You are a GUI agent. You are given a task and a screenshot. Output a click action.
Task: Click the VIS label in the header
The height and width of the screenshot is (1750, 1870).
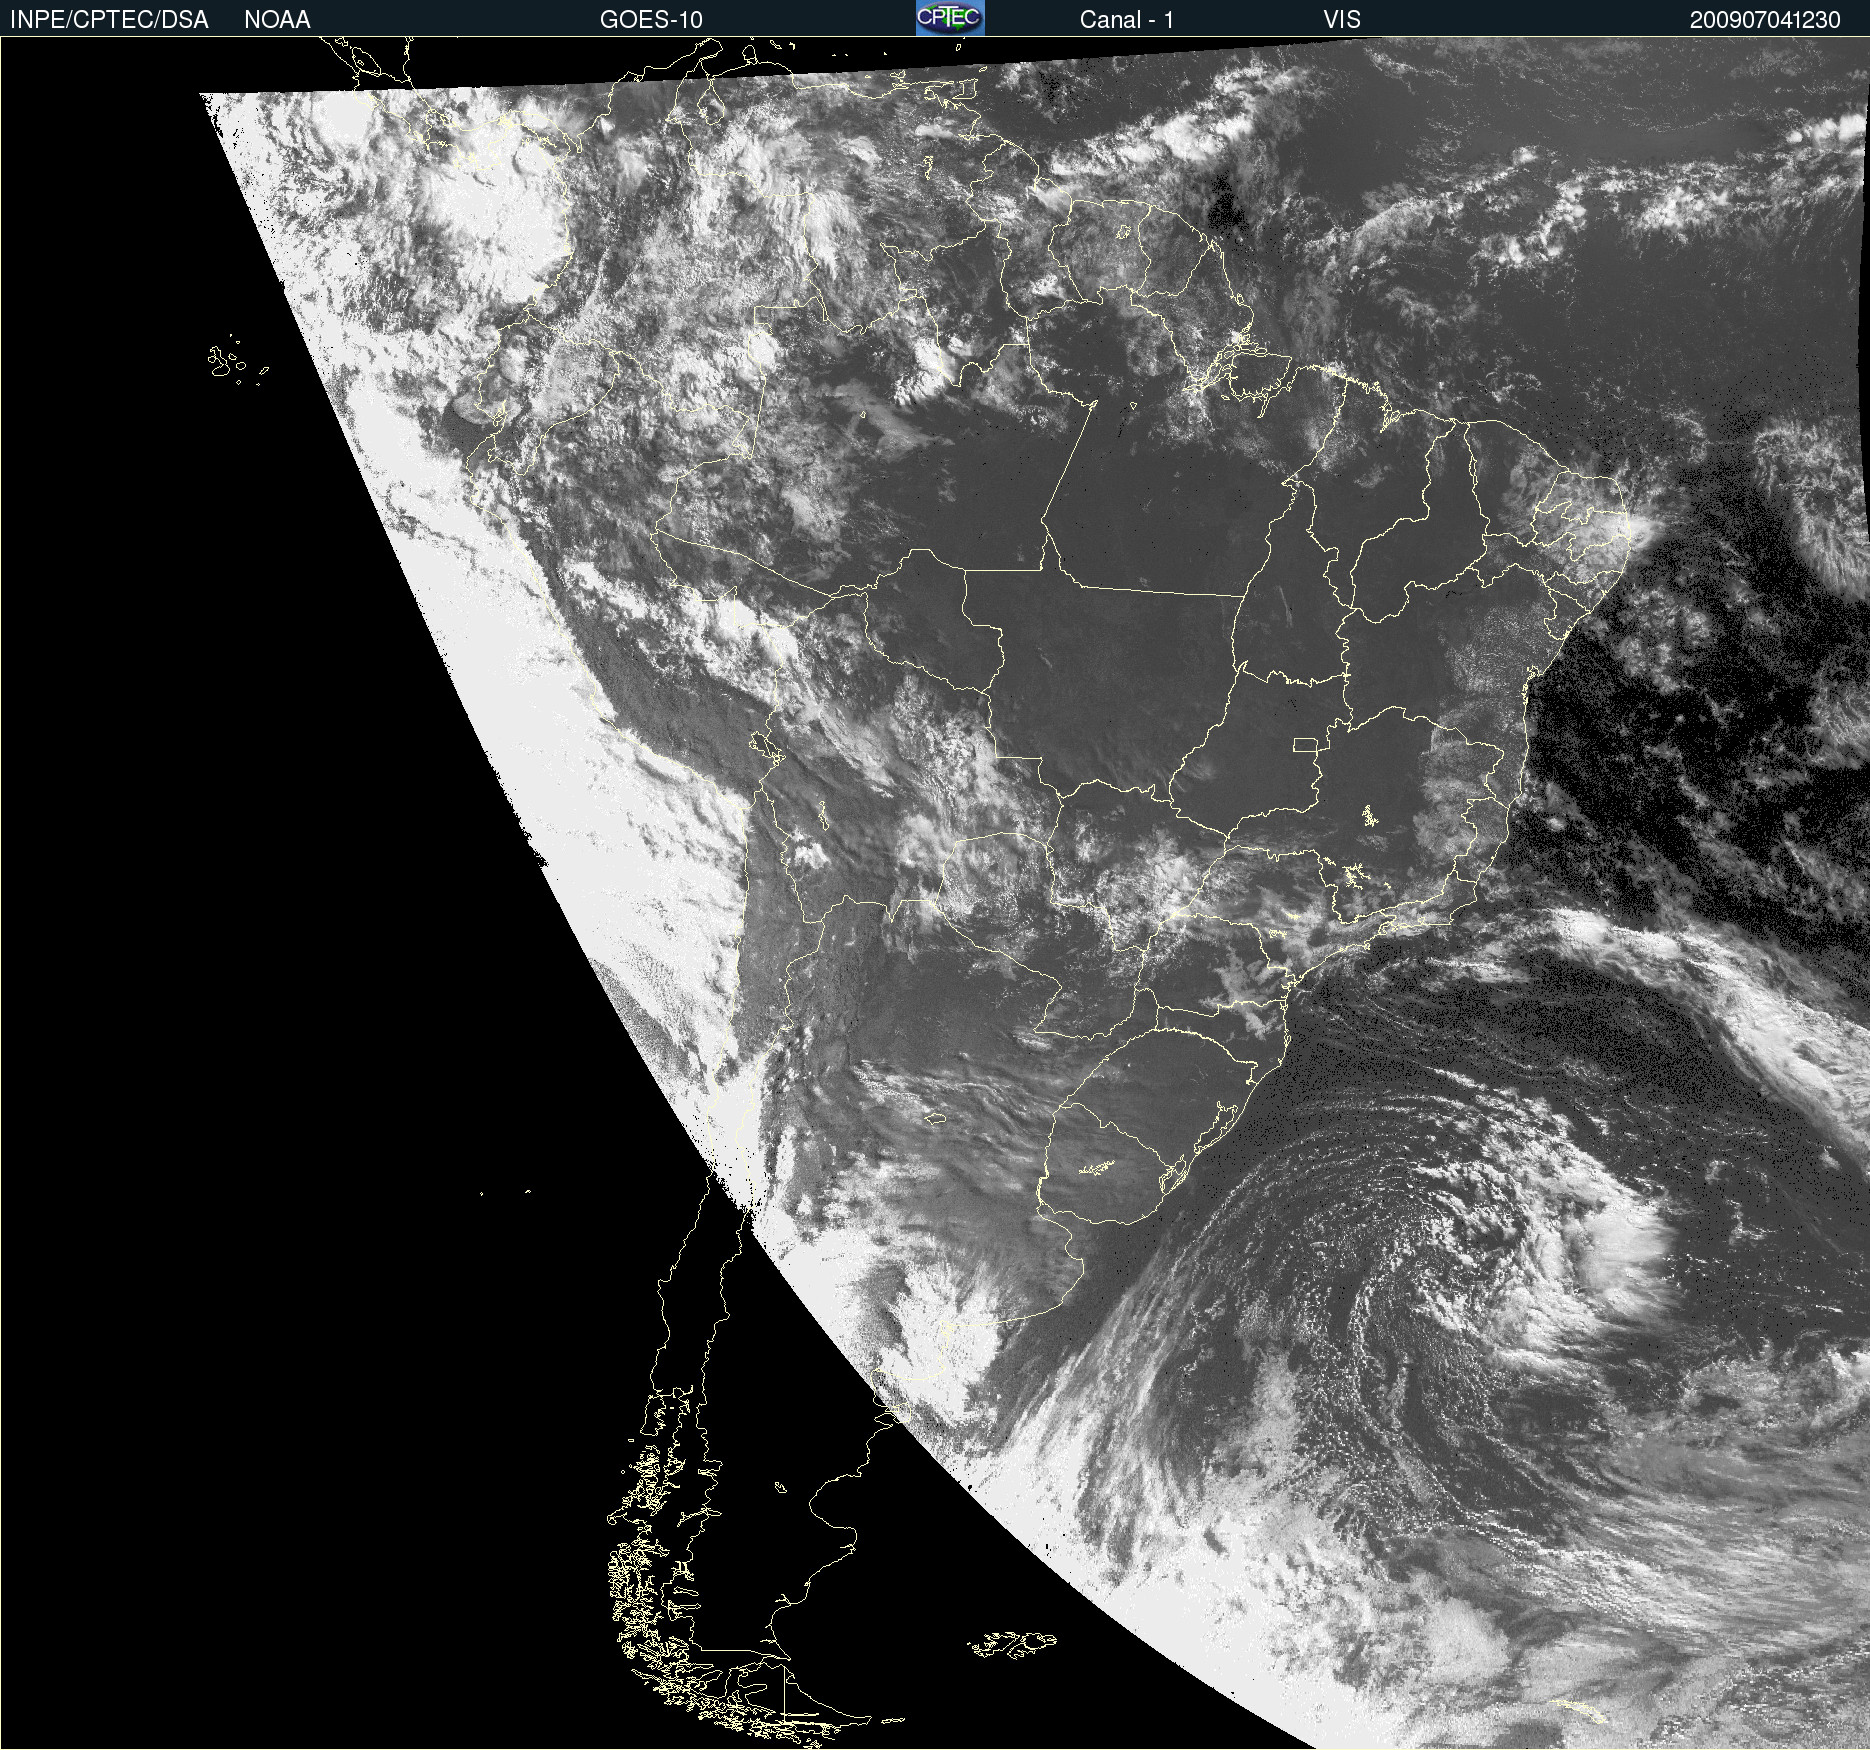click(1342, 20)
